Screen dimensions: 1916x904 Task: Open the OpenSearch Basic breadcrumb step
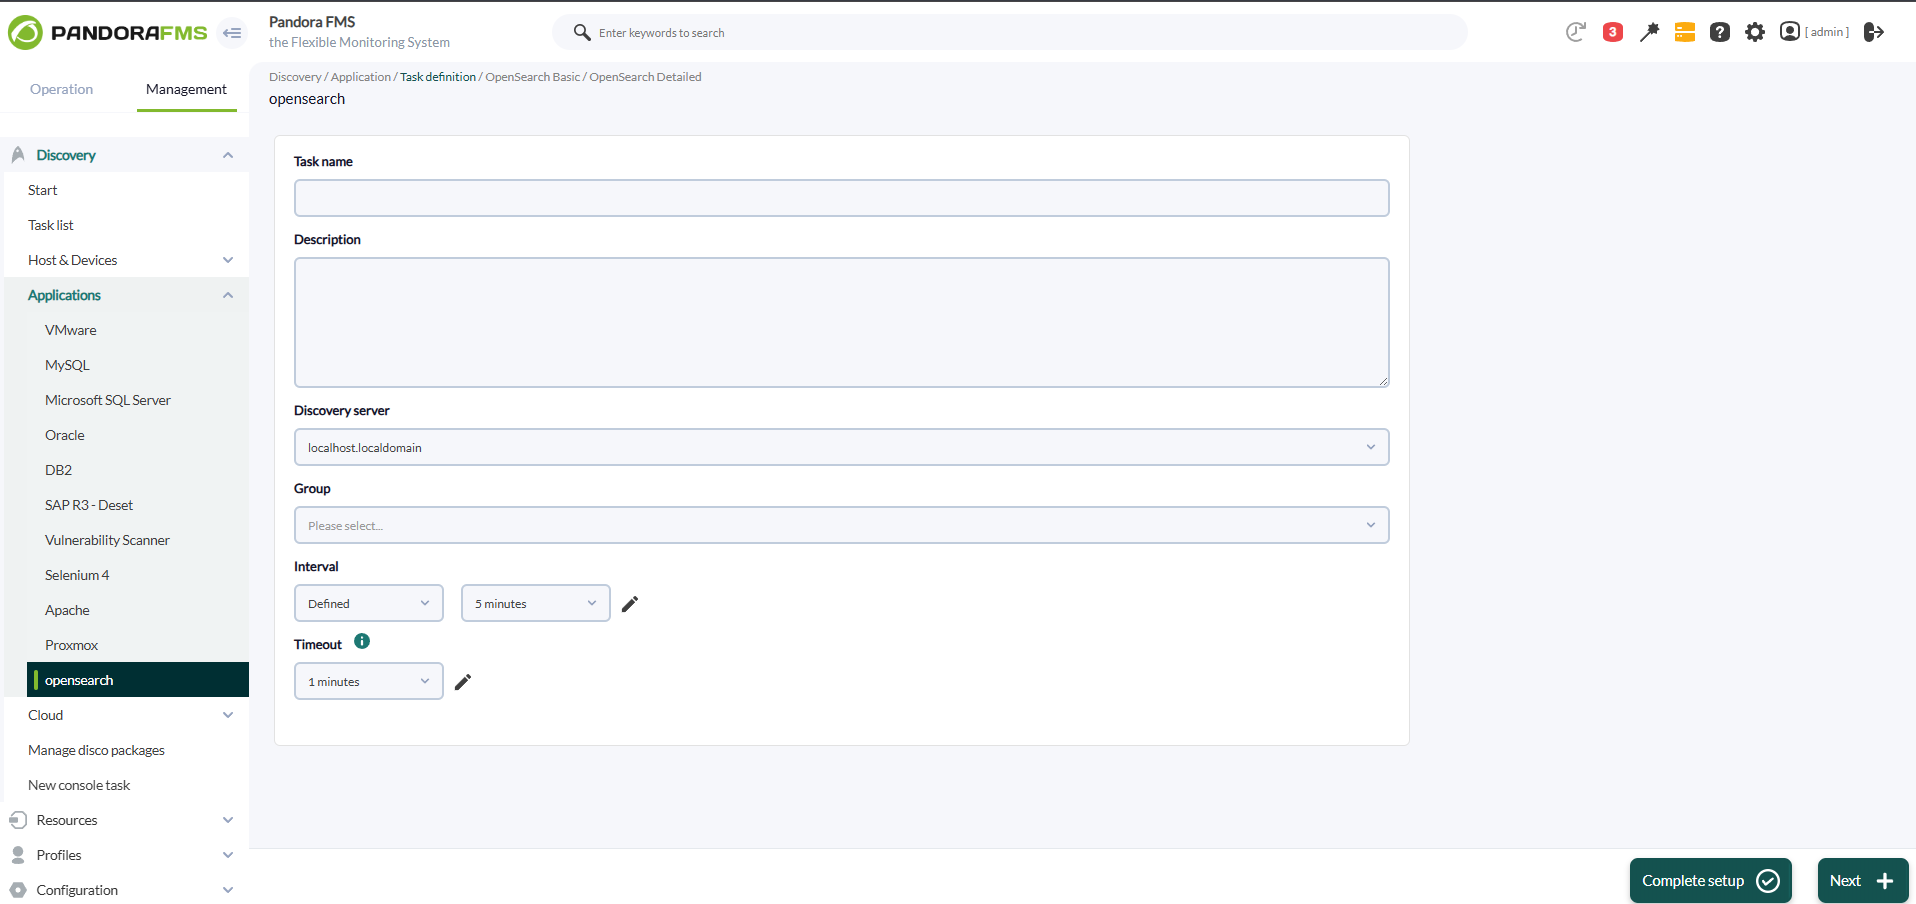pyautogui.click(x=532, y=77)
